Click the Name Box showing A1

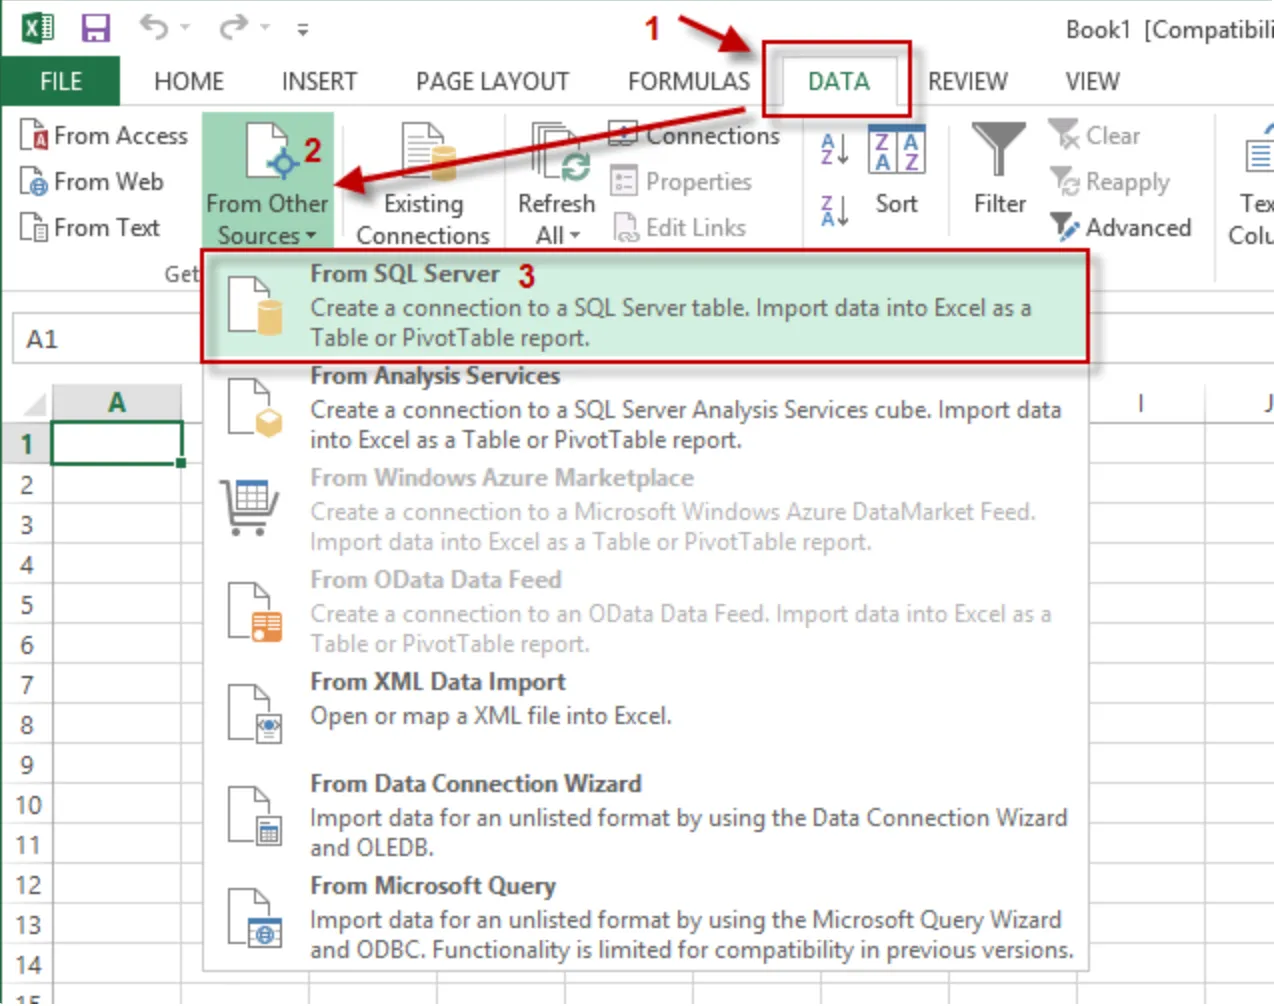click(107, 339)
